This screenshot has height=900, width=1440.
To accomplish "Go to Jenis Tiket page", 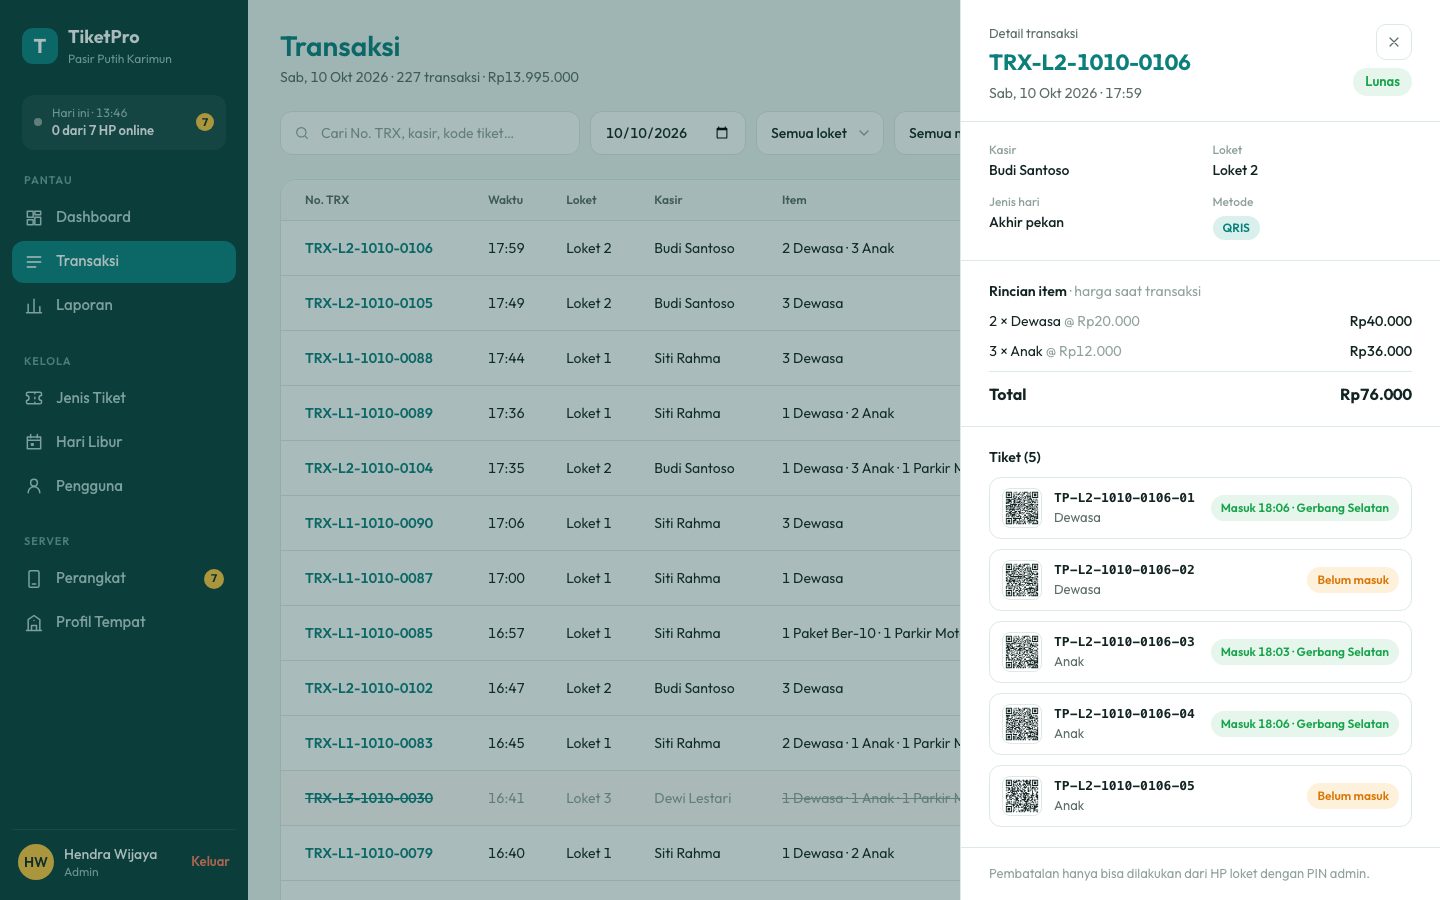I will (124, 398).
